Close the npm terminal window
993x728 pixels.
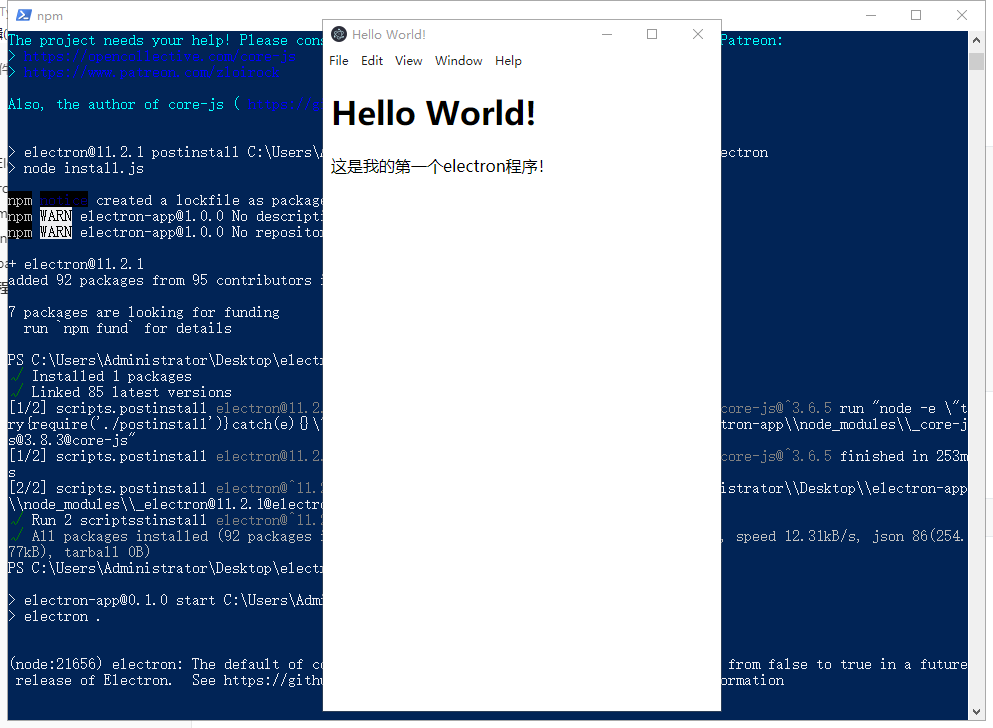tap(961, 15)
